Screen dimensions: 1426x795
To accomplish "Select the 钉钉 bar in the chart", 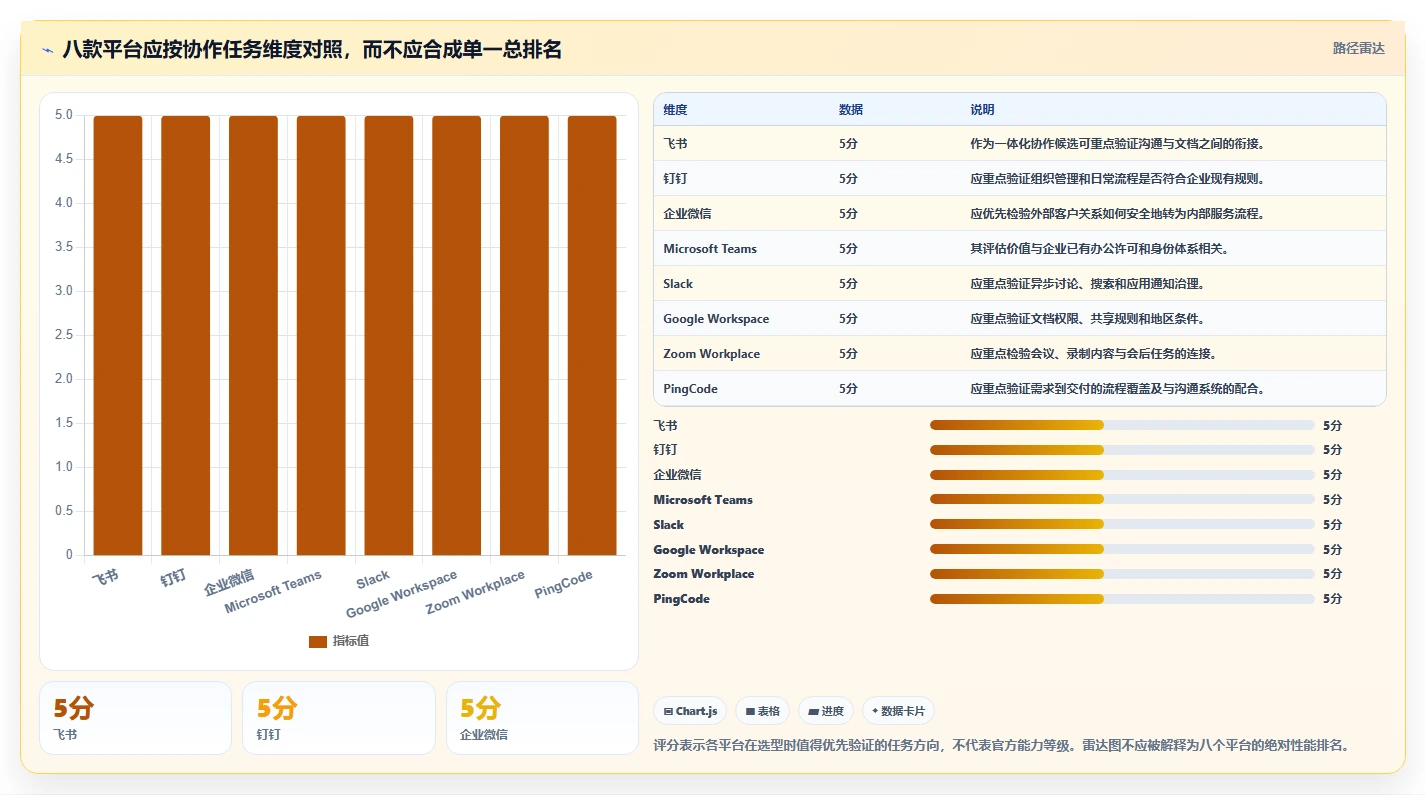I will [x=186, y=335].
